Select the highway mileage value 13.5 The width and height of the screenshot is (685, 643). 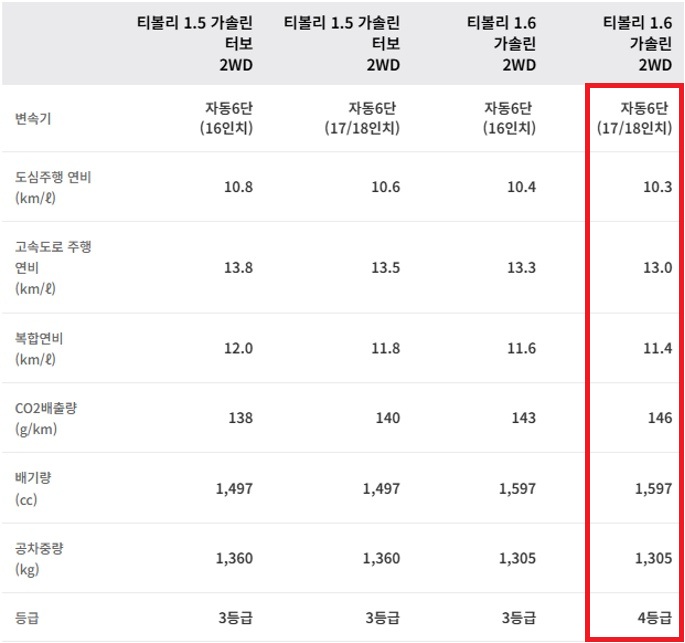(x=386, y=268)
